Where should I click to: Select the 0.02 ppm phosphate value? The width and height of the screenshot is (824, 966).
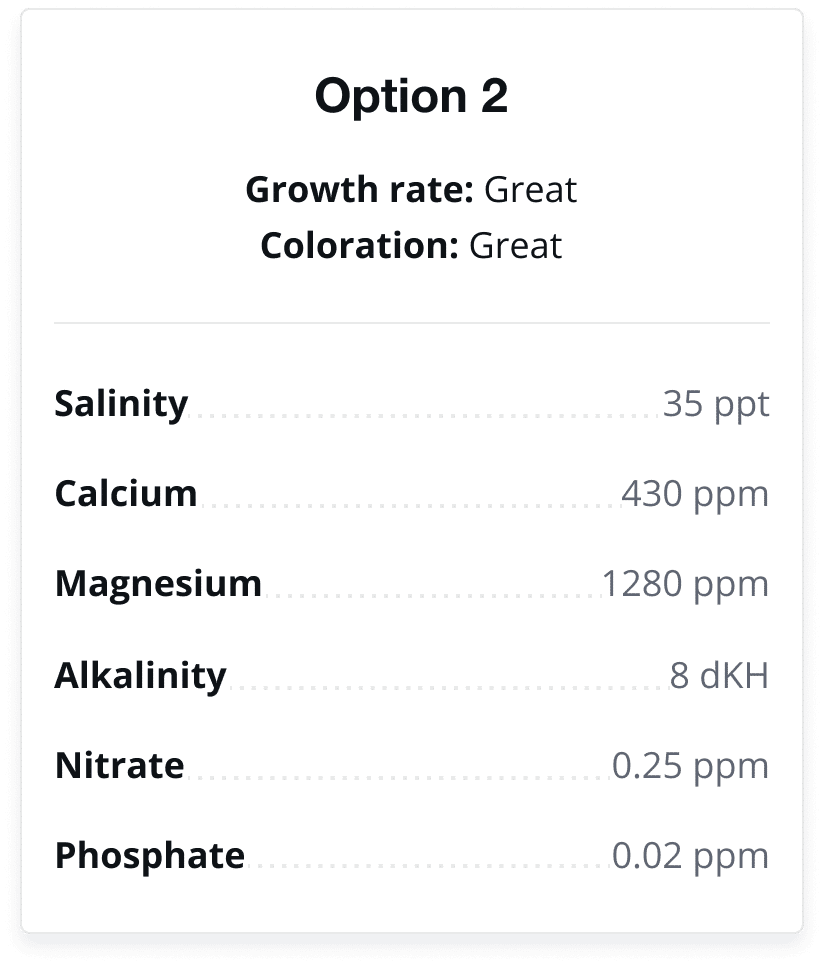(x=690, y=855)
